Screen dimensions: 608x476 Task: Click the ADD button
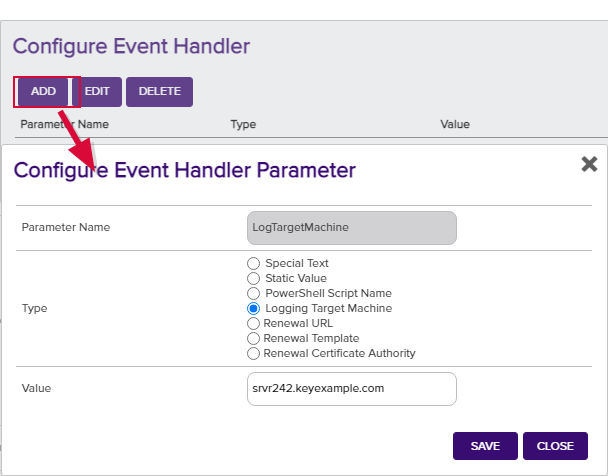(43, 91)
